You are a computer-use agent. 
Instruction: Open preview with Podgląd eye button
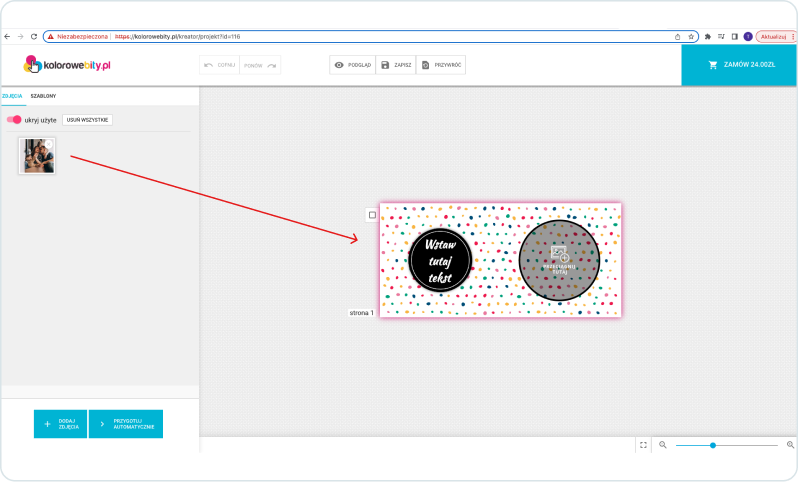[352, 65]
